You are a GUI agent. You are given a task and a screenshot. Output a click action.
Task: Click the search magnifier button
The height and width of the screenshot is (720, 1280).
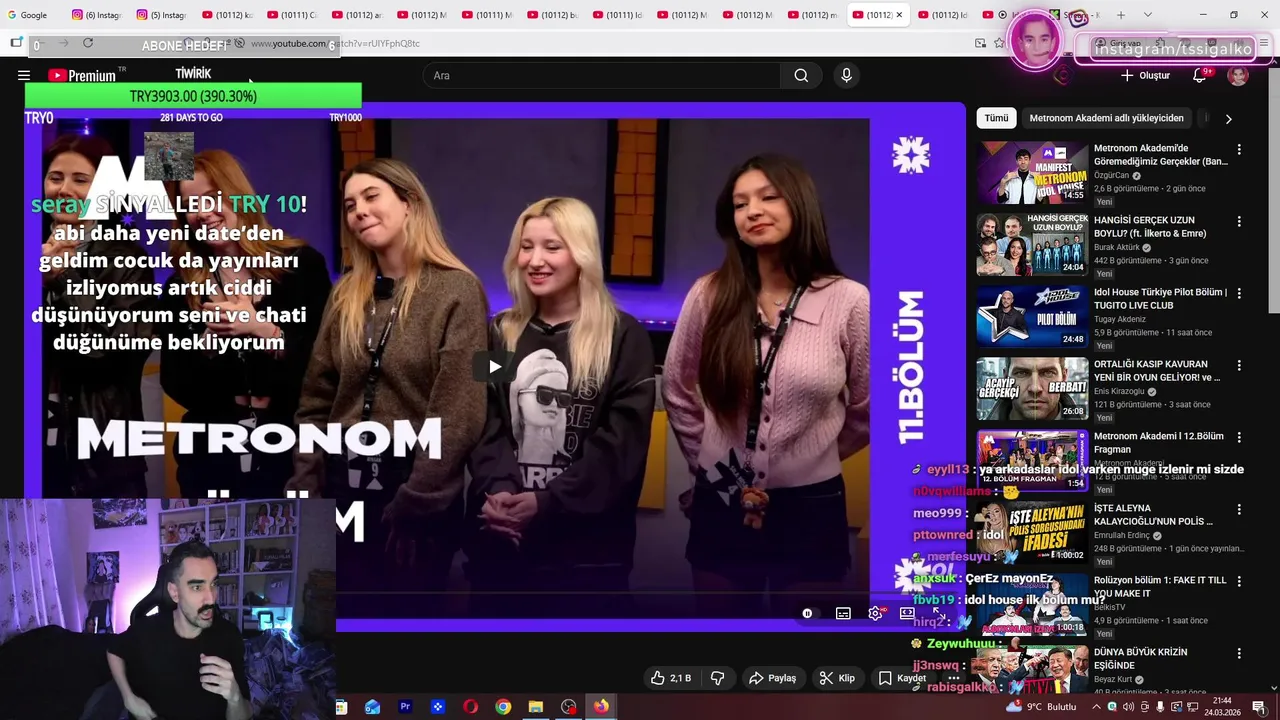click(801, 75)
